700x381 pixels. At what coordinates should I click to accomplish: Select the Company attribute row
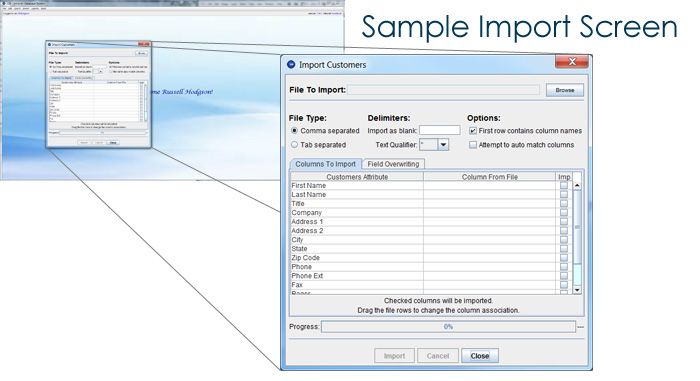(357, 213)
